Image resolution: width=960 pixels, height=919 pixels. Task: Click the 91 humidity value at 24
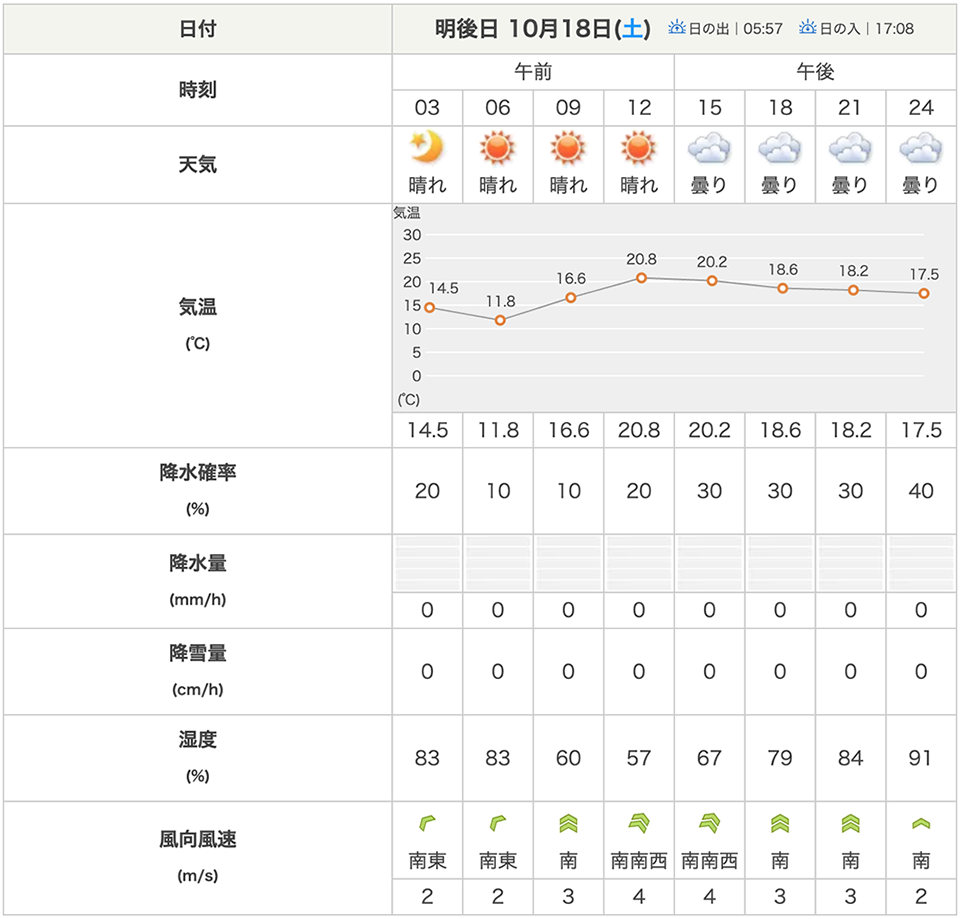pyautogui.click(x=920, y=758)
